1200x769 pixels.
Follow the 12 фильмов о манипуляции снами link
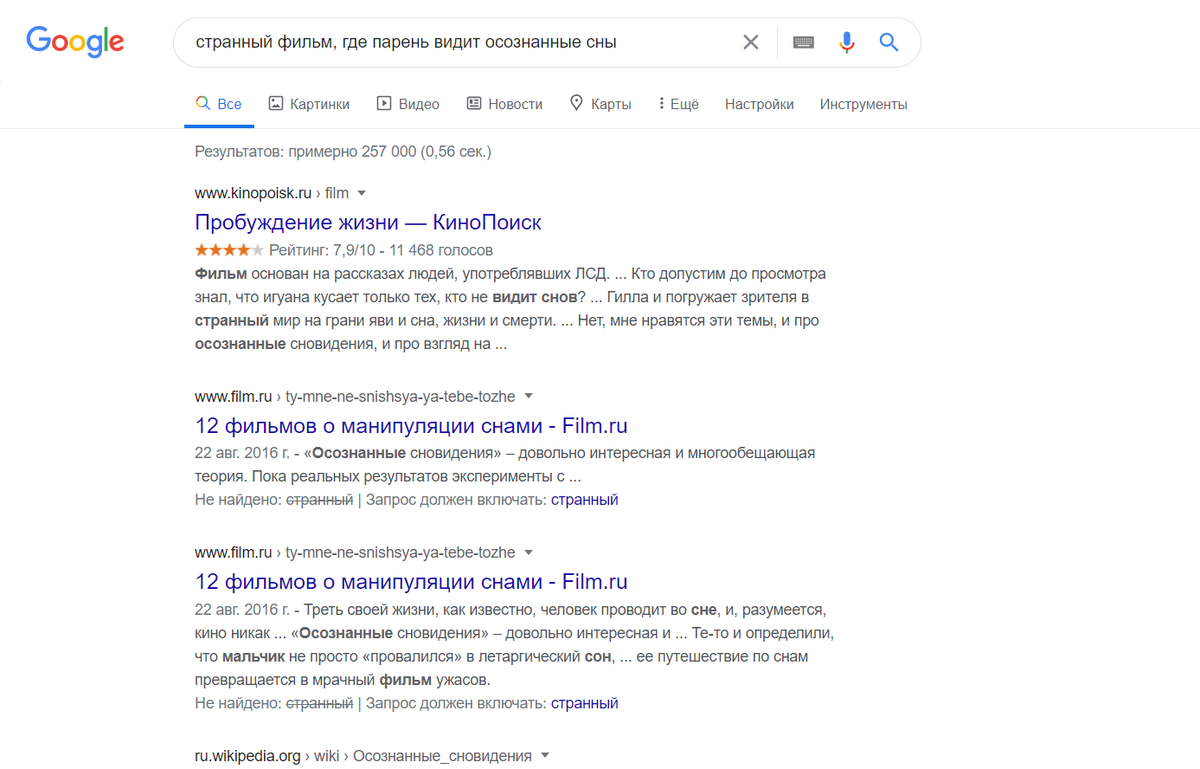411,425
